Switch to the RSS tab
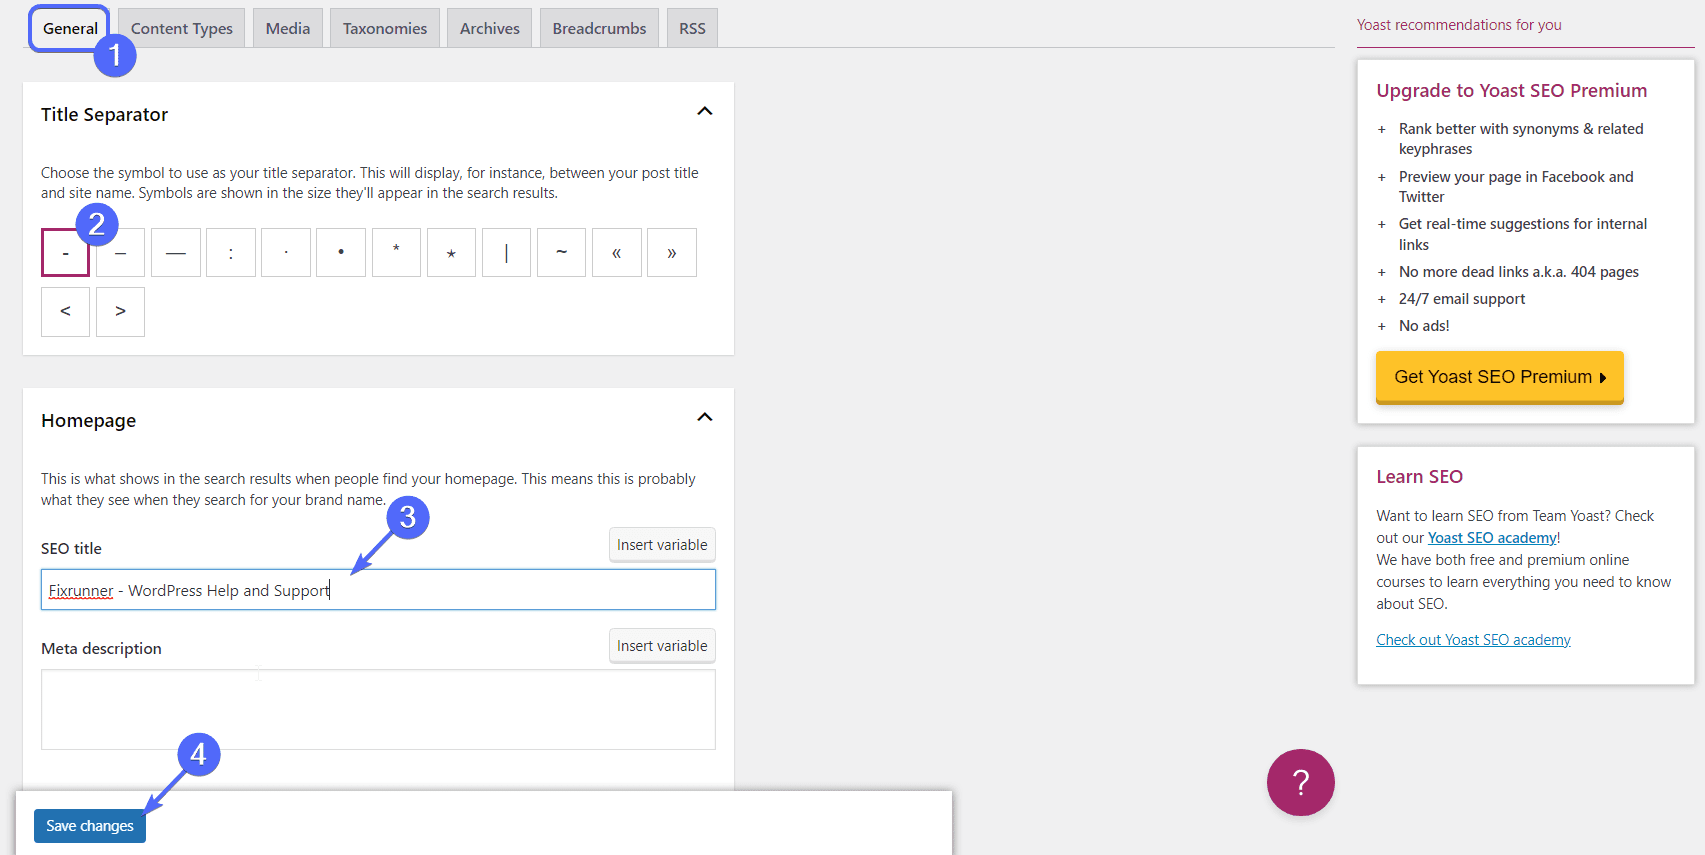This screenshot has height=855, width=1705. (x=692, y=28)
